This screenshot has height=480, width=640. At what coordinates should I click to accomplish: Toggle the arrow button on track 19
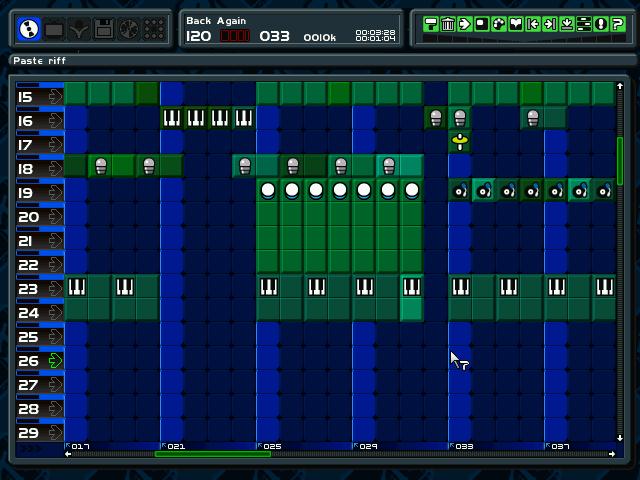54,193
